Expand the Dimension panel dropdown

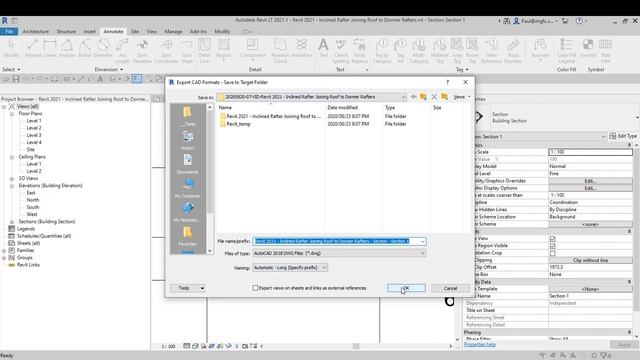109,69
